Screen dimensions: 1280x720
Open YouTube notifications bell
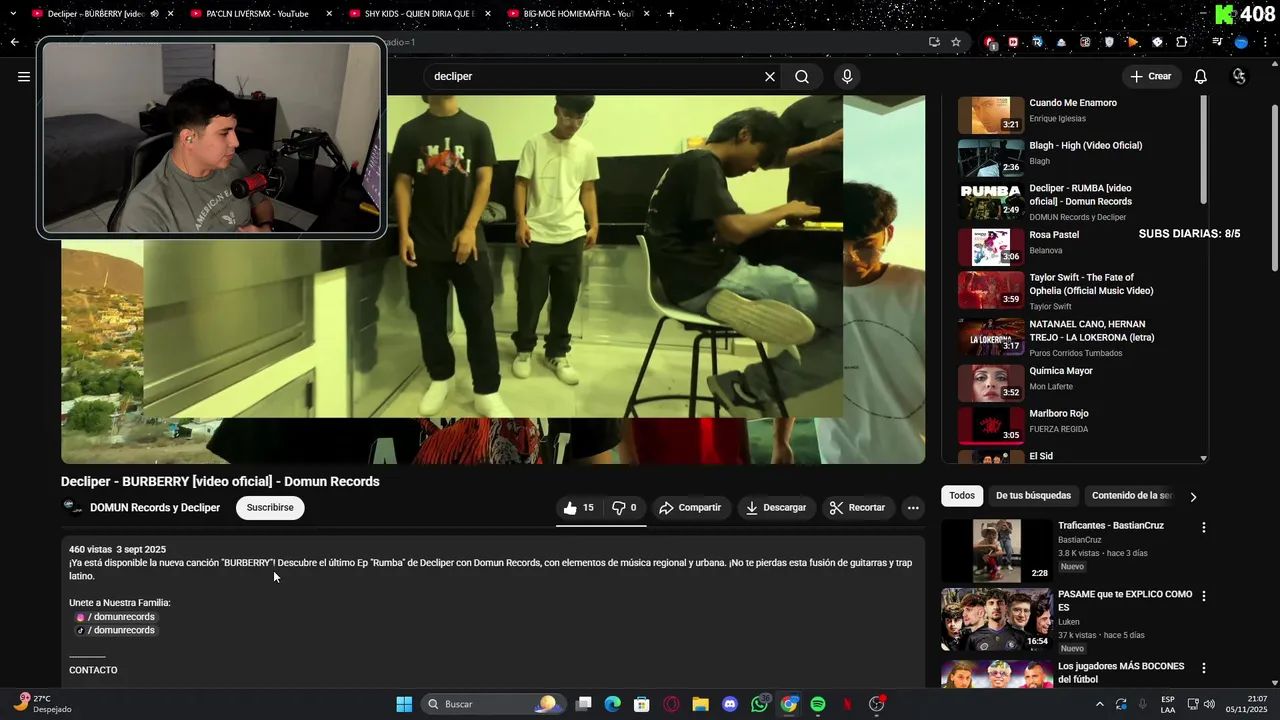[x=1201, y=76]
